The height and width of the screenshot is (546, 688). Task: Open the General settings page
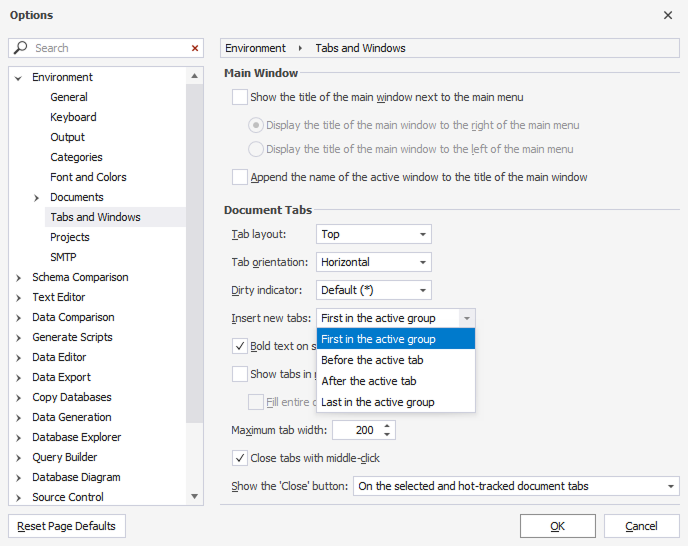click(x=69, y=97)
